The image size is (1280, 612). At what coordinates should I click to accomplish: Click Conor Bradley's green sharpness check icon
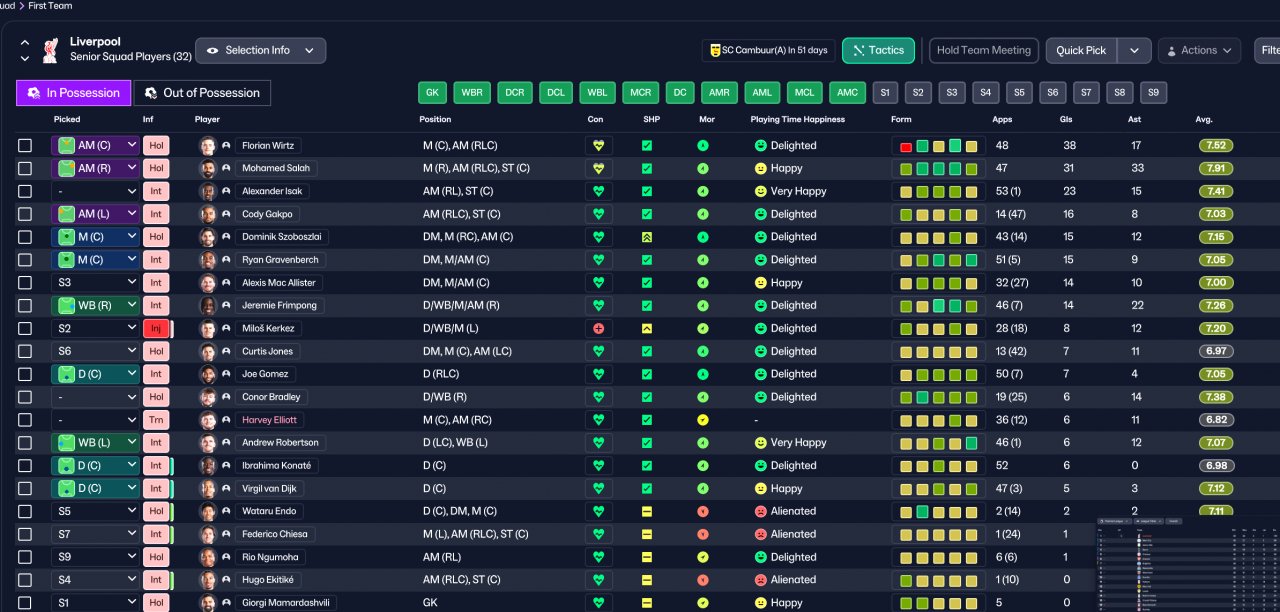(x=647, y=397)
